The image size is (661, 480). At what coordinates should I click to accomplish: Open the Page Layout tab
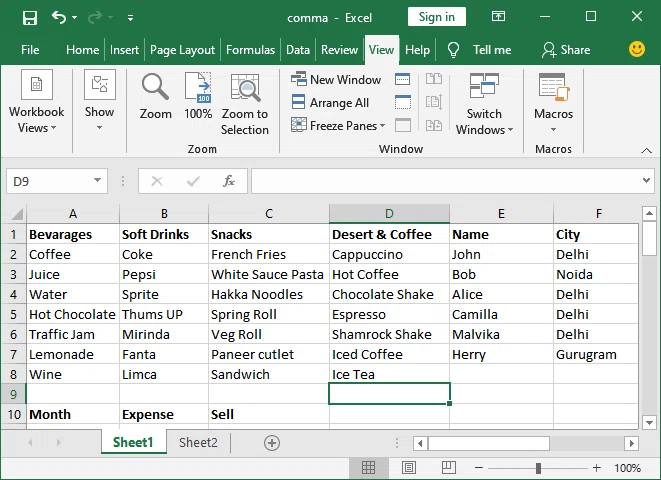coord(182,50)
